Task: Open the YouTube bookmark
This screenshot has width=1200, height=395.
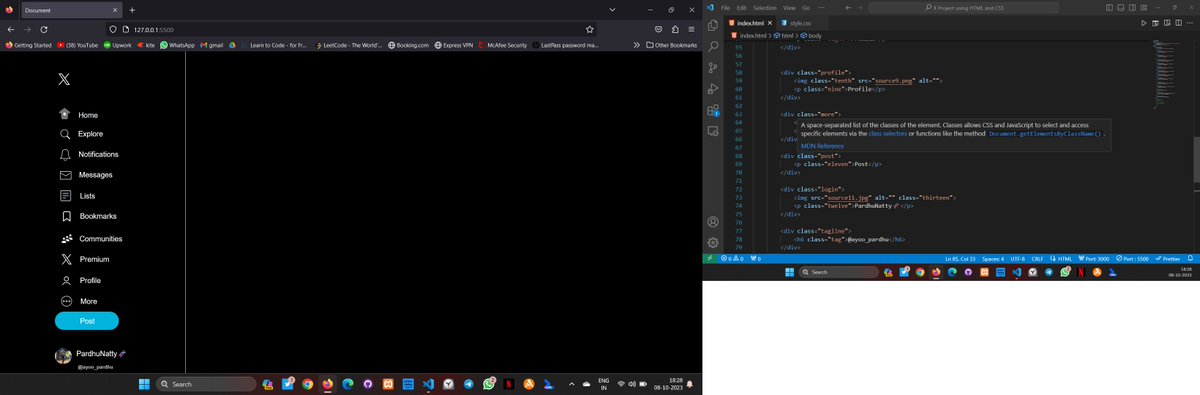Action: 77,45
